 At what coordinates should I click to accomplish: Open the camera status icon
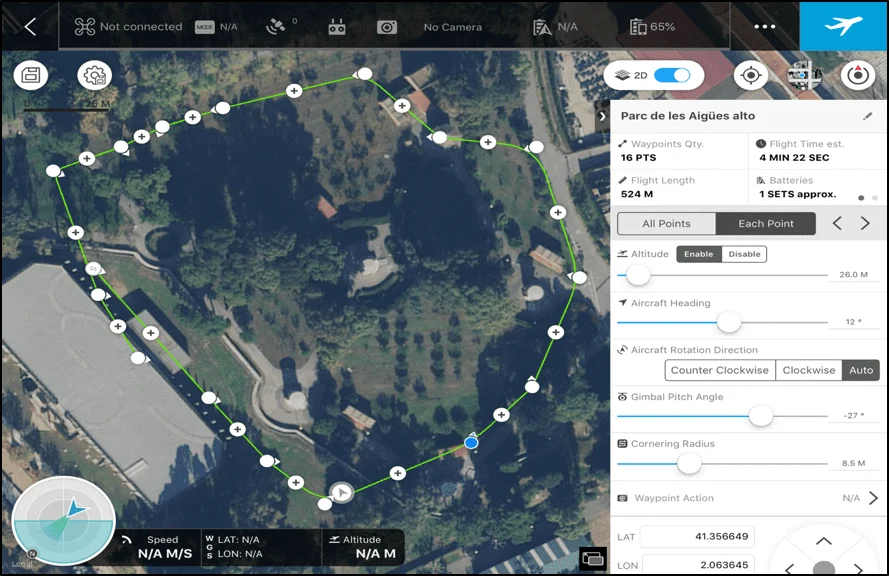(x=387, y=27)
